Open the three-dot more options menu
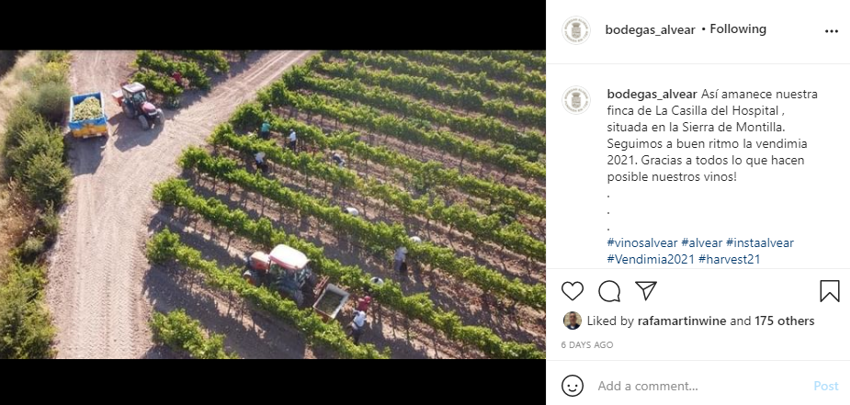The image size is (850, 405). [831, 31]
